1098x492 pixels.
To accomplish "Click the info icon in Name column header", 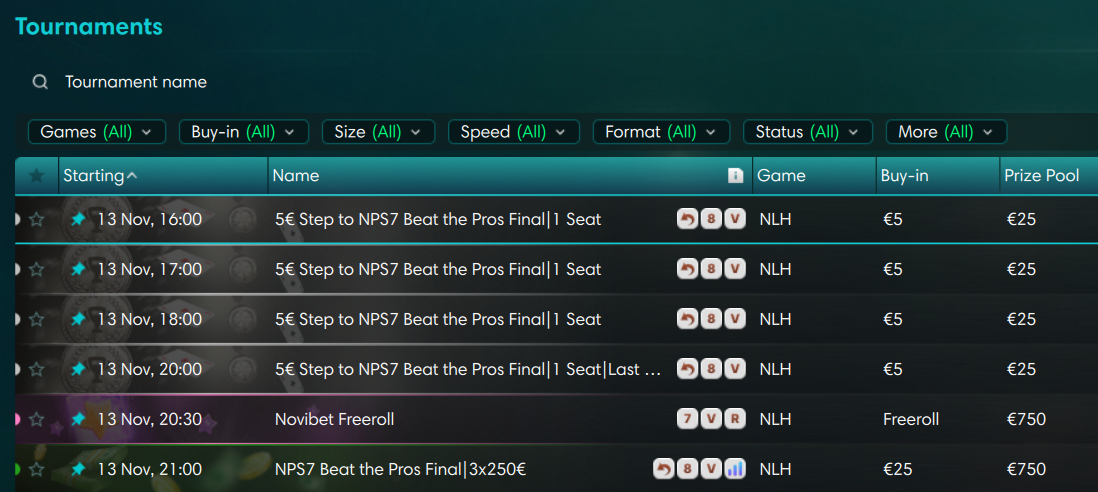I will 735,176.
